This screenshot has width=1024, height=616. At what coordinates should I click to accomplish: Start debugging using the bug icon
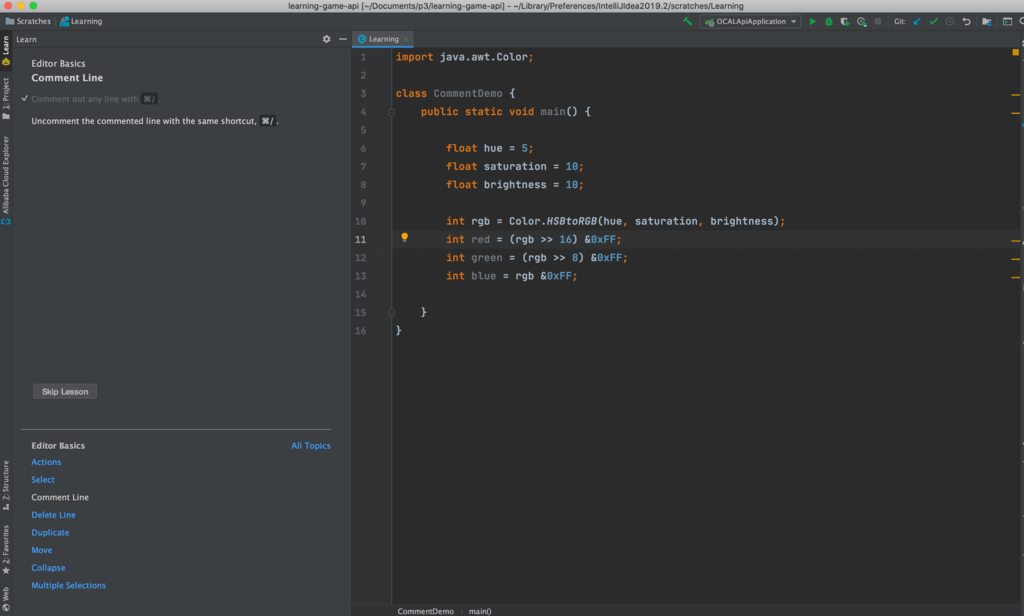click(x=828, y=20)
